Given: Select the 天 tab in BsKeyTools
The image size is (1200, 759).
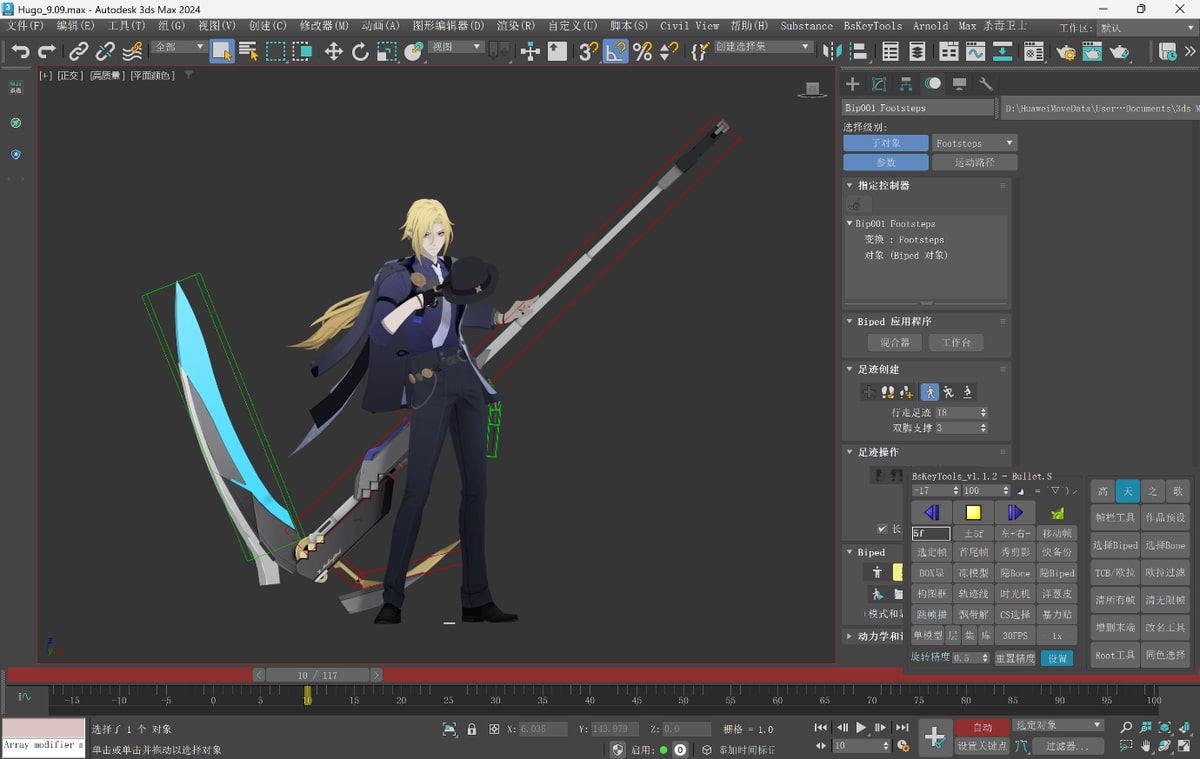Looking at the screenshot, I should pos(1127,491).
